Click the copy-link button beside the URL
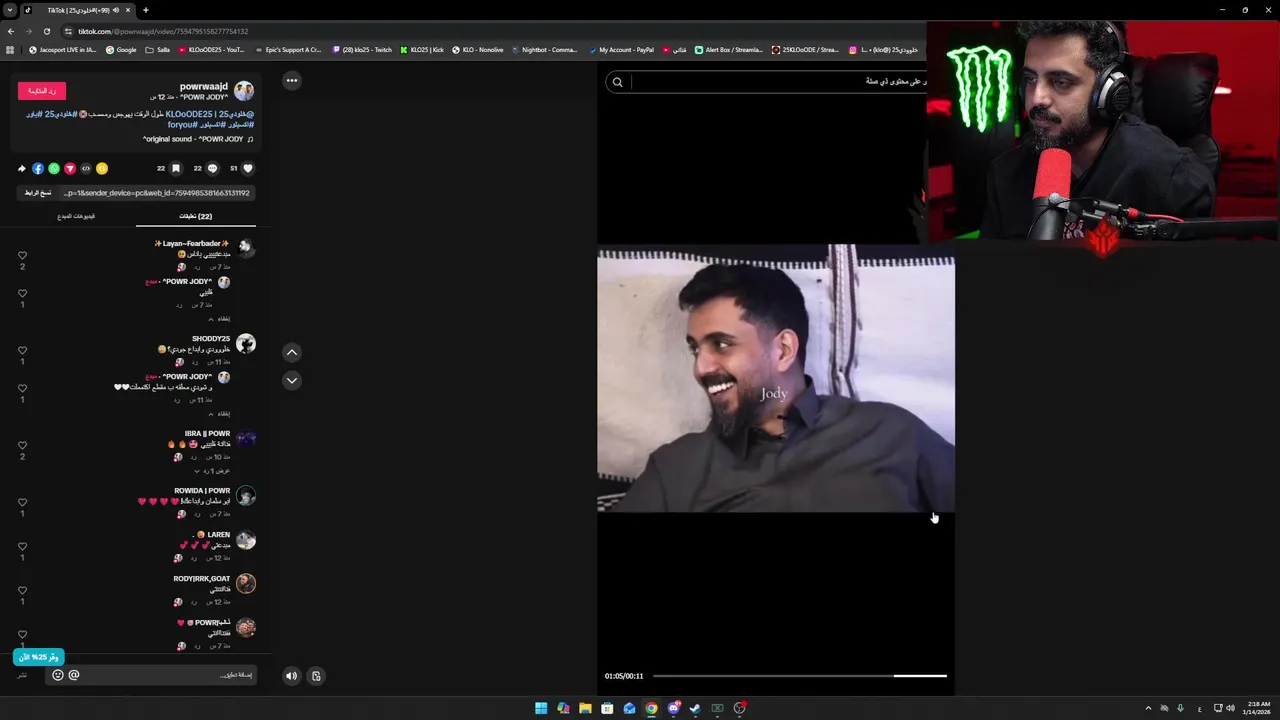This screenshot has height=720, width=1280. point(38,193)
